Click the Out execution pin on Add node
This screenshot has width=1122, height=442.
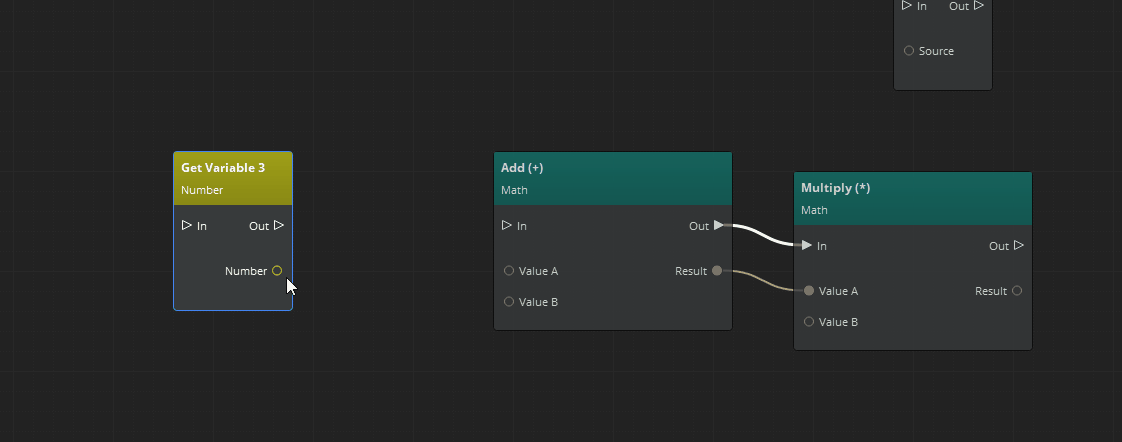[719, 225]
